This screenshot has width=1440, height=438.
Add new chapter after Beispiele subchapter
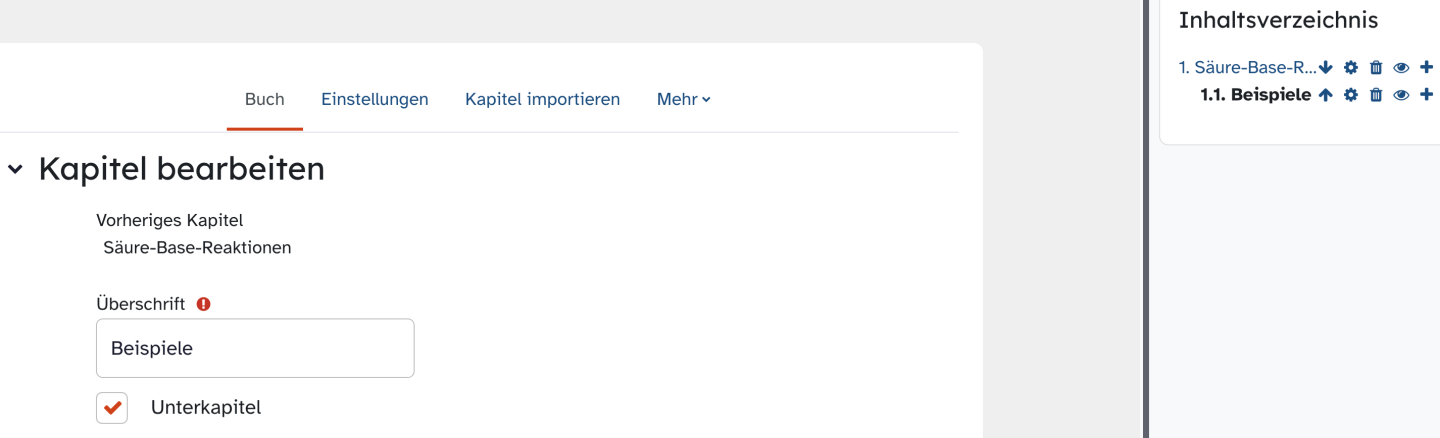coord(1427,95)
